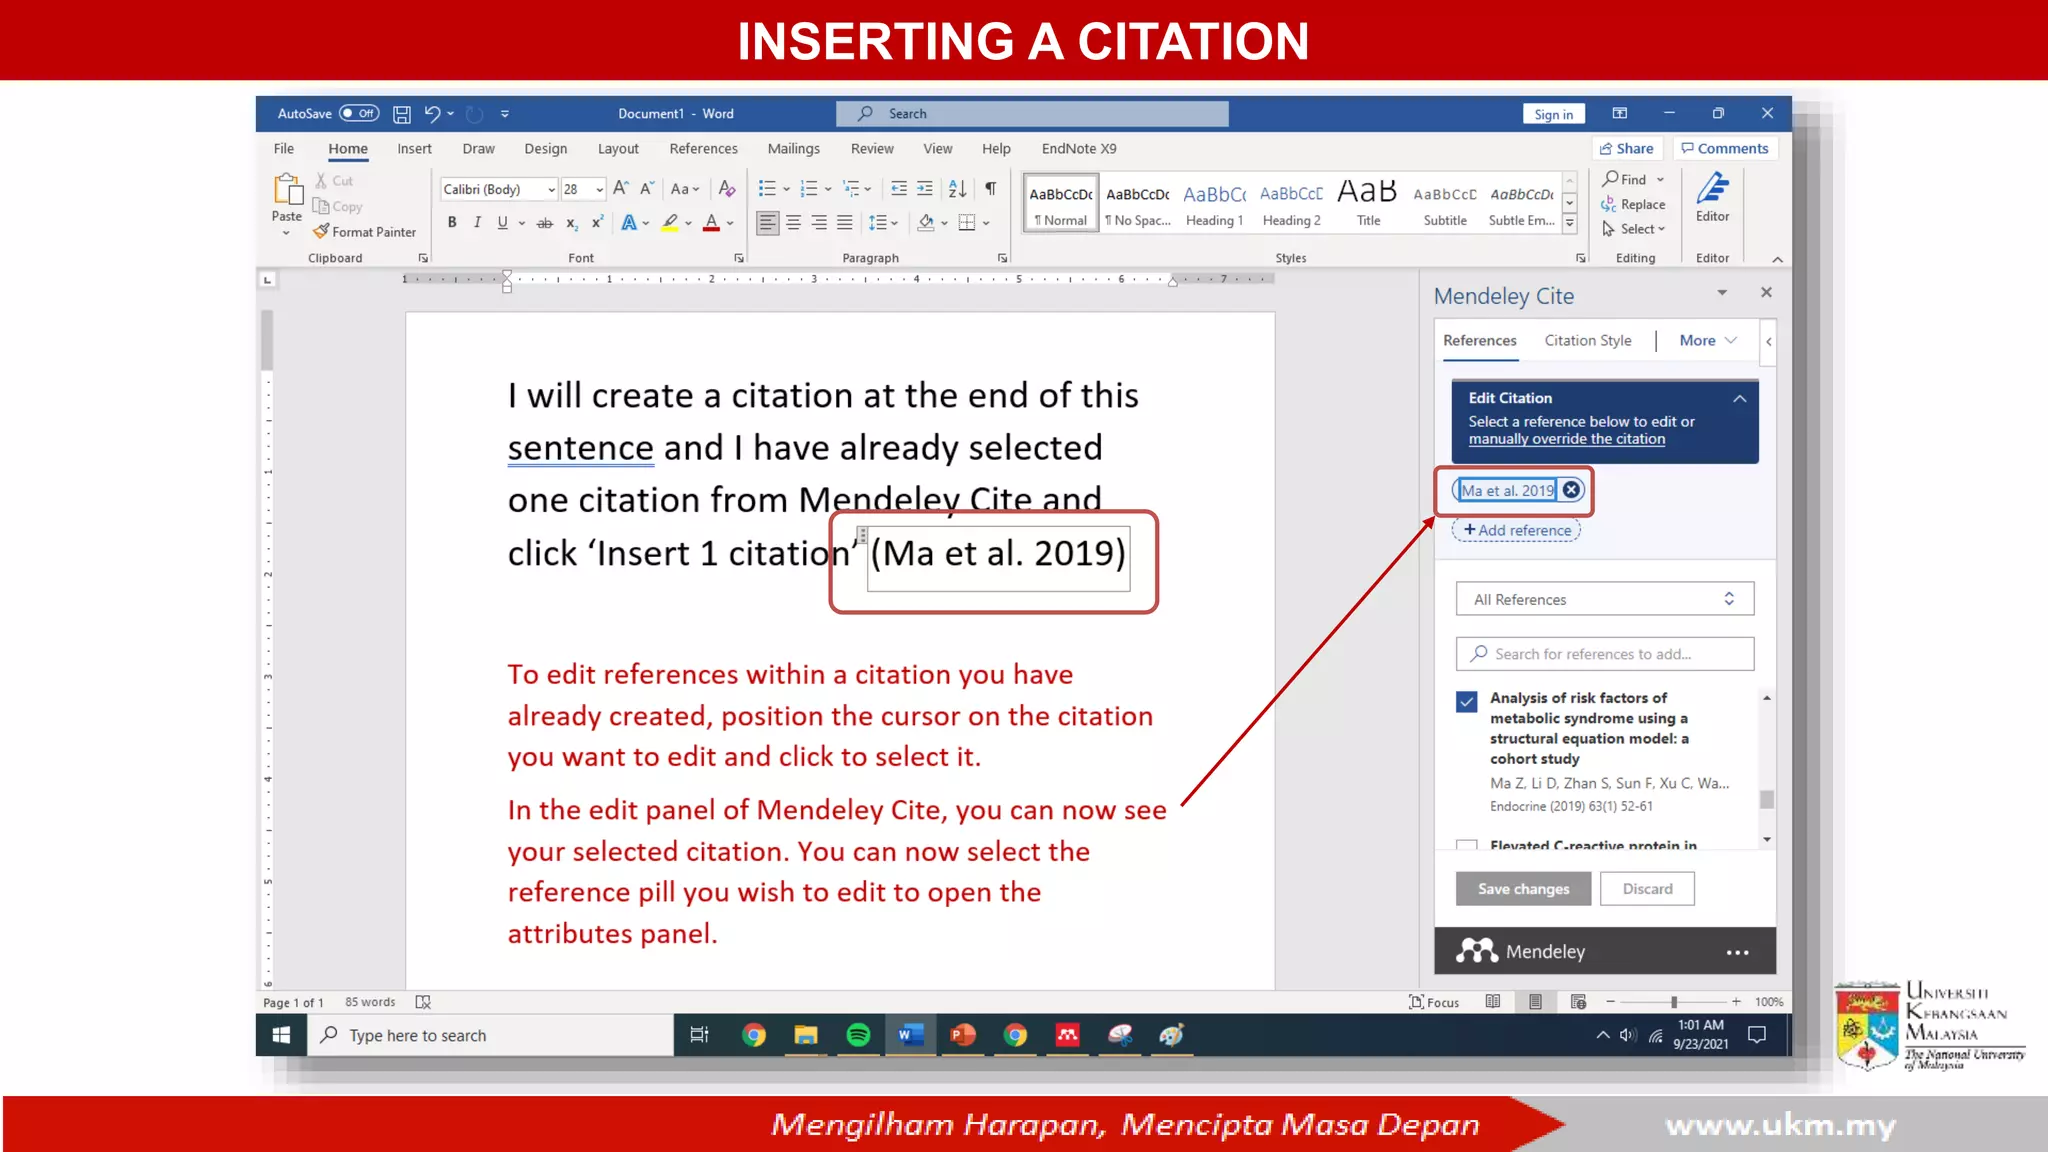The width and height of the screenshot is (2048, 1152).
Task: Remove the Ma et al. 2019 reference pill
Action: point(1571,490)
